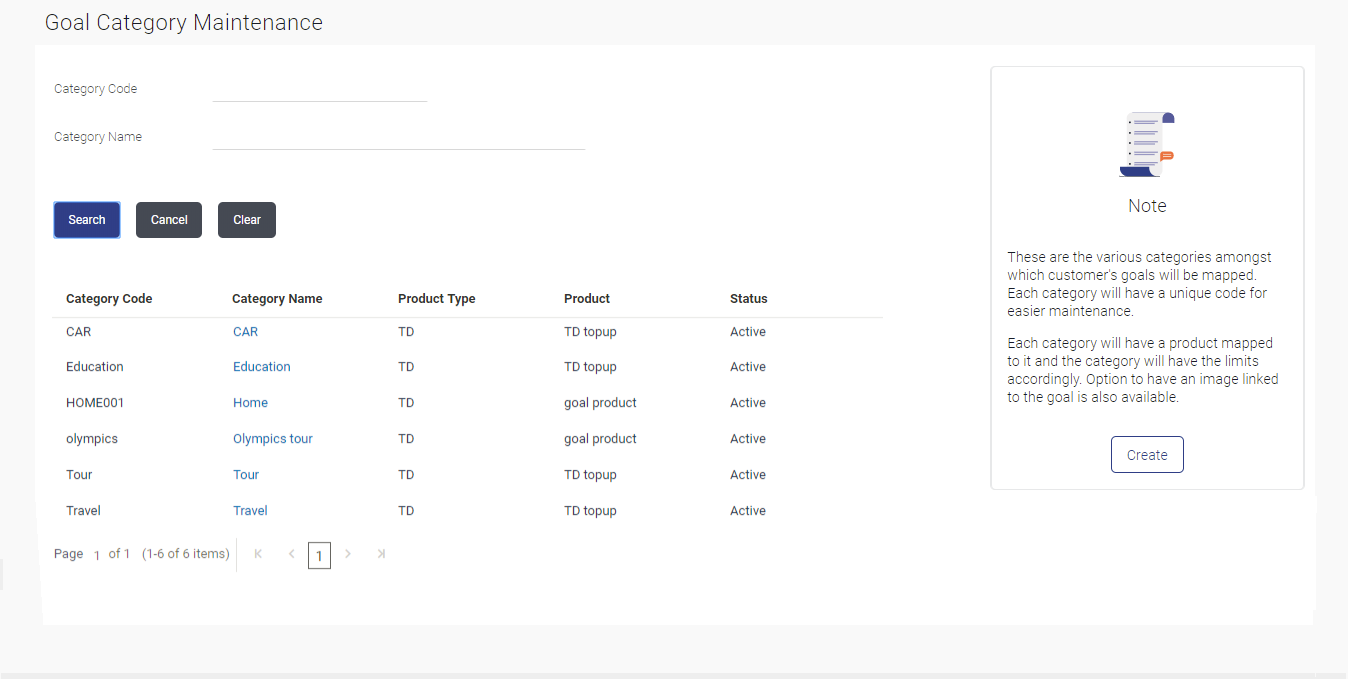Image resolution: width=1348 pixels, height=679 pixels.
Task: Create a new goal category
Action: (x=1147, y=455)
